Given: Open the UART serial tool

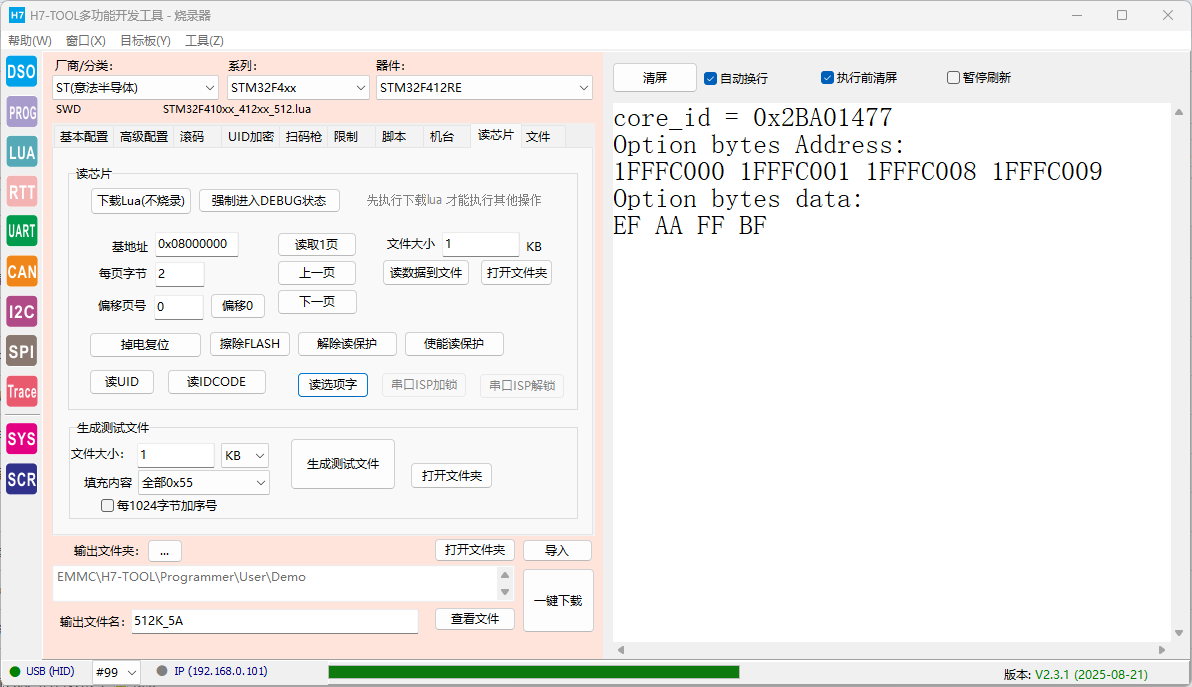Looking at the screenshot, I should 21,231.
